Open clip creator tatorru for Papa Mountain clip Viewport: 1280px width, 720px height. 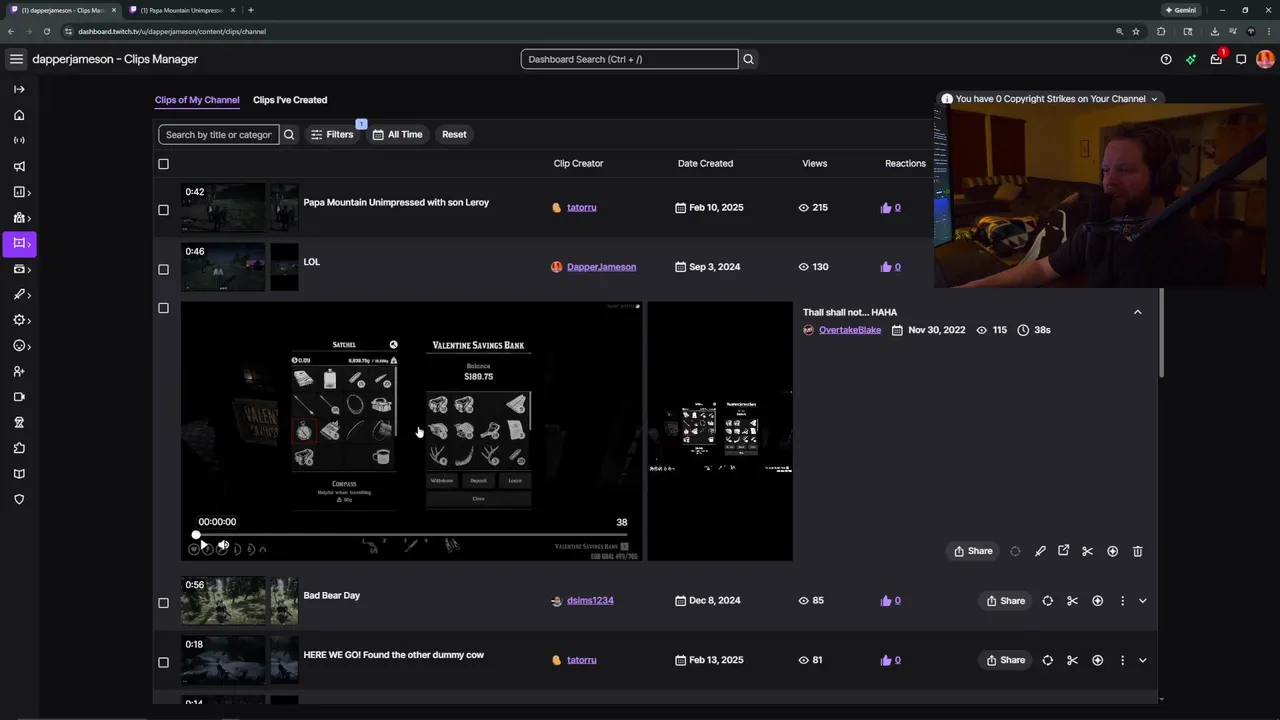pos(581,207)
